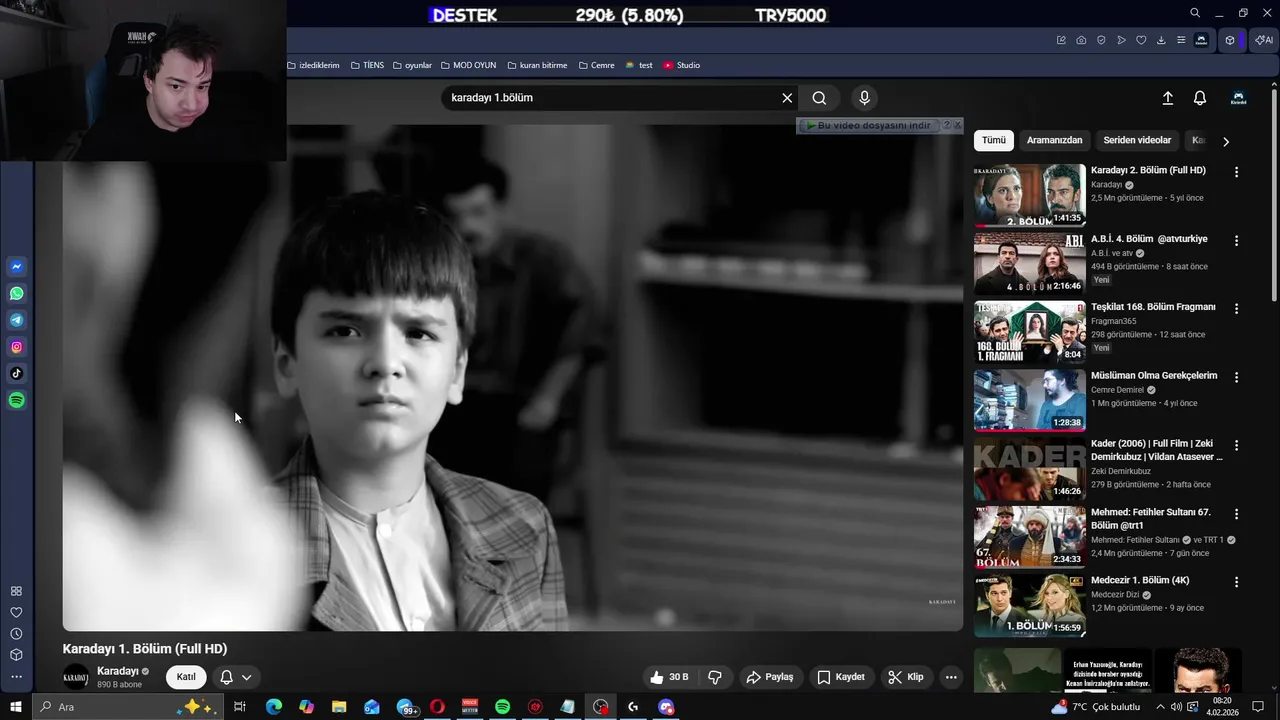Viewport: 1280px width, 720px height.
Task: Open Spotify from the taskbar
Action: point(502,707)
